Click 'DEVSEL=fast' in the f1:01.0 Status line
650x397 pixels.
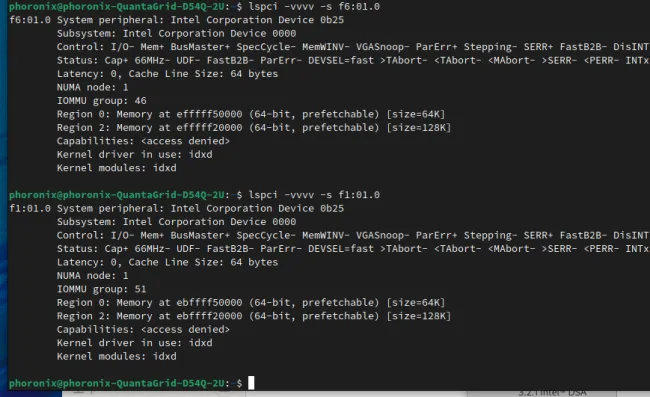click(x=341, y=249)
